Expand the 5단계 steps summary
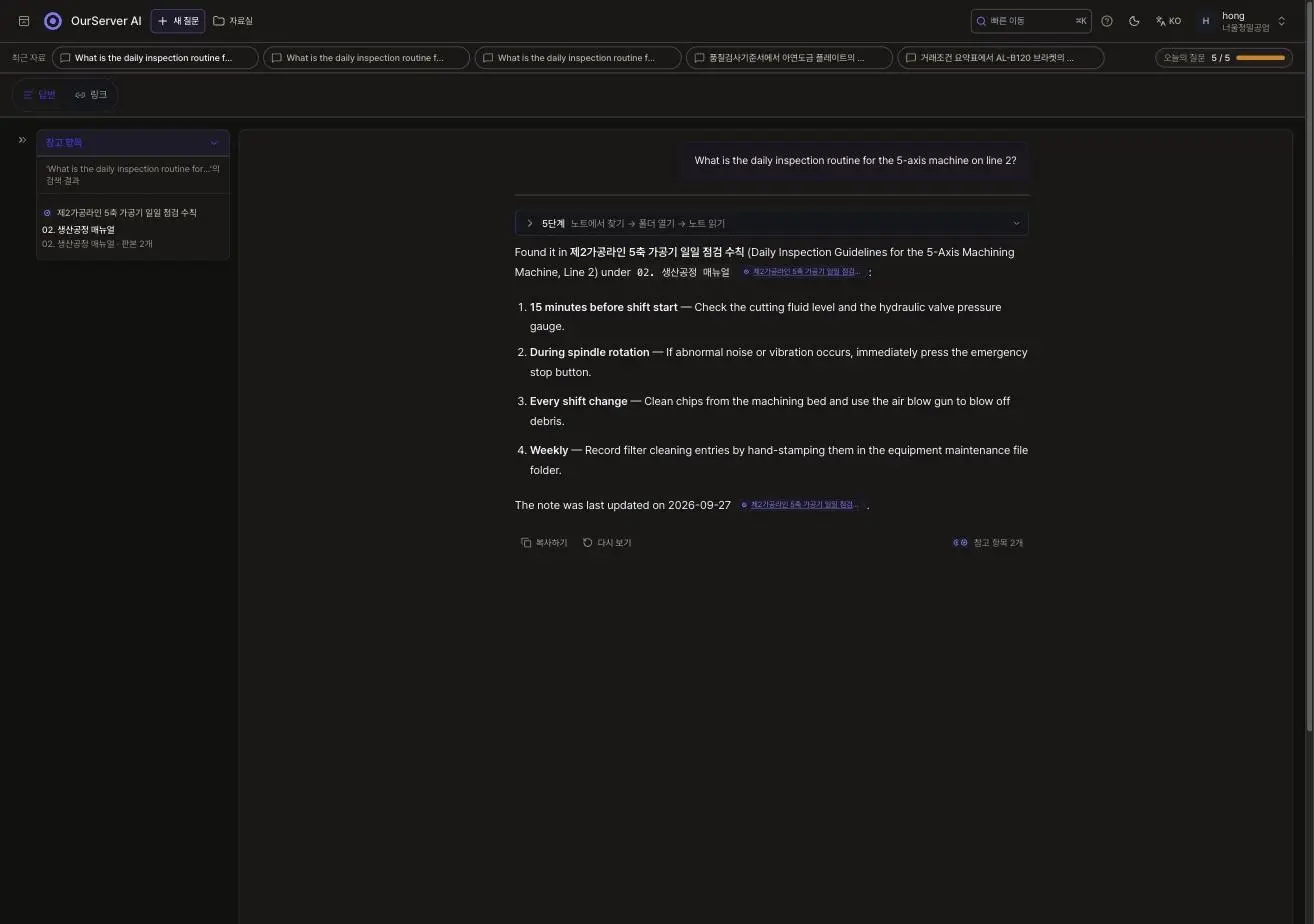 click(x=772, y=223)
